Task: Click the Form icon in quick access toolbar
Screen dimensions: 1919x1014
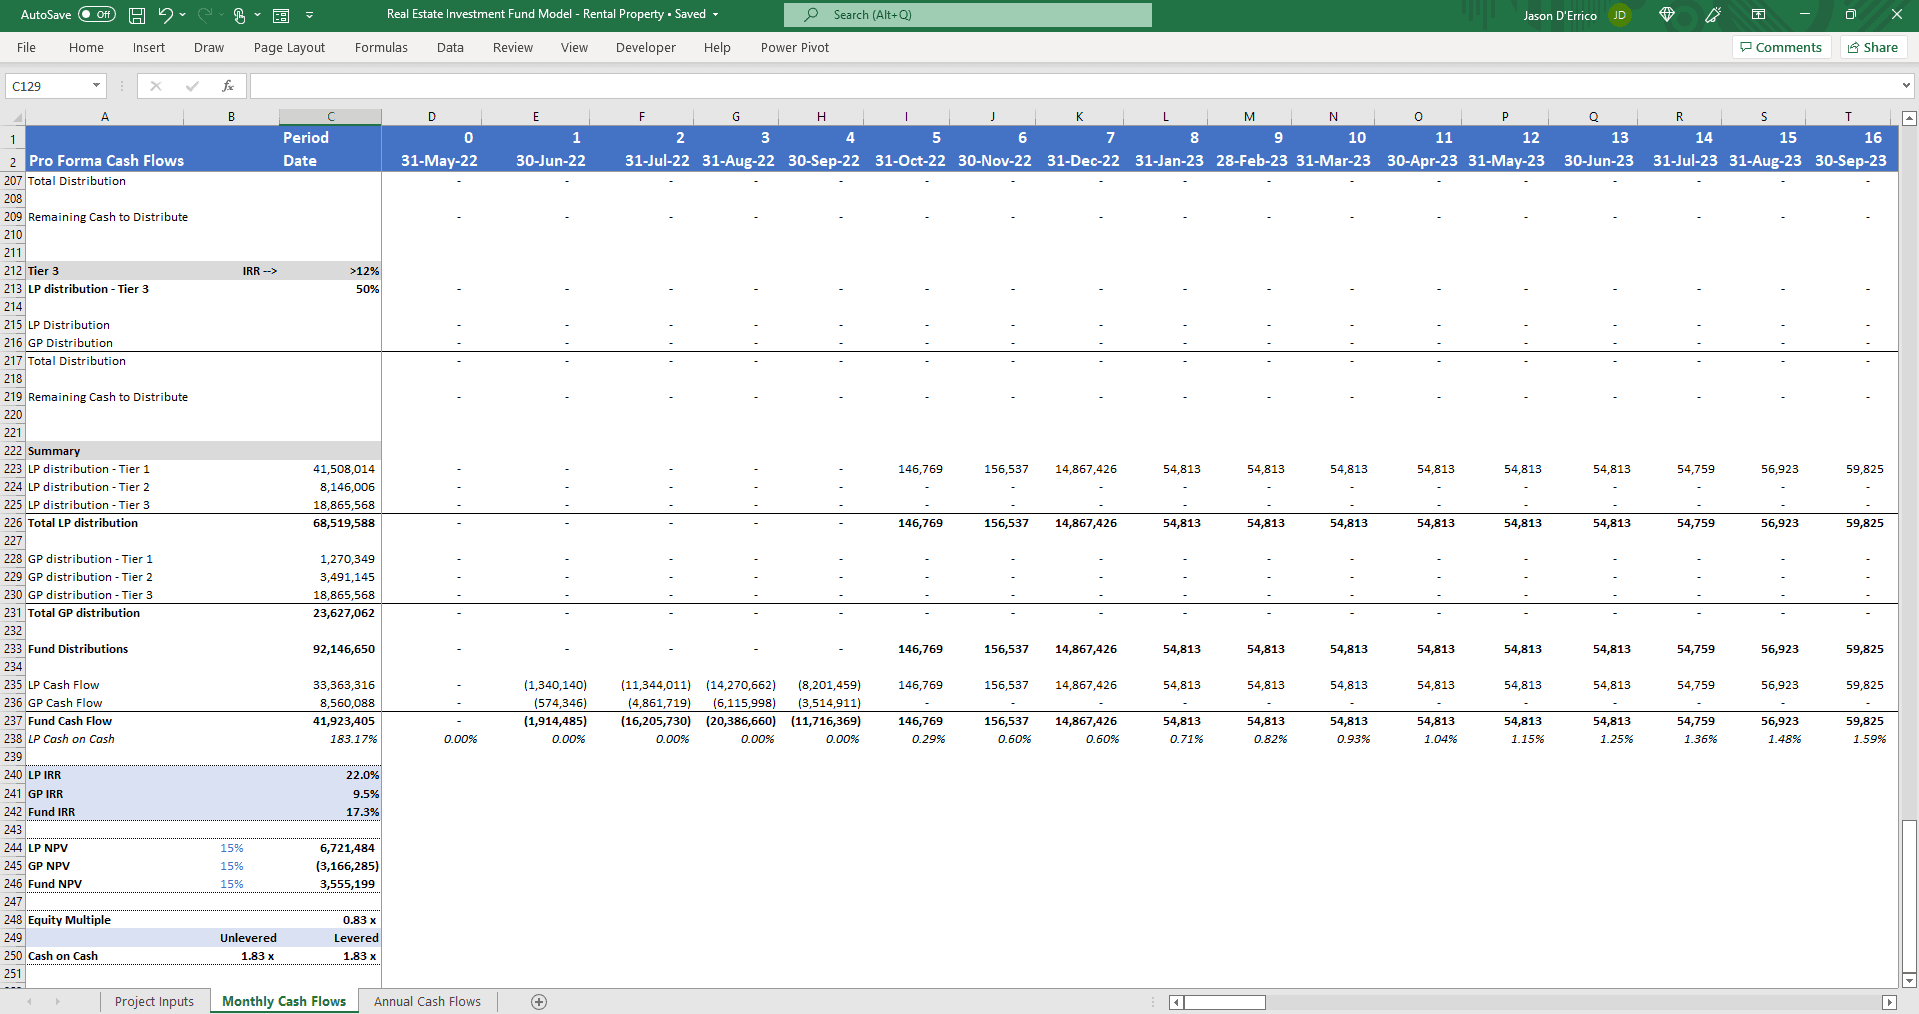Action: click(281, 15)
